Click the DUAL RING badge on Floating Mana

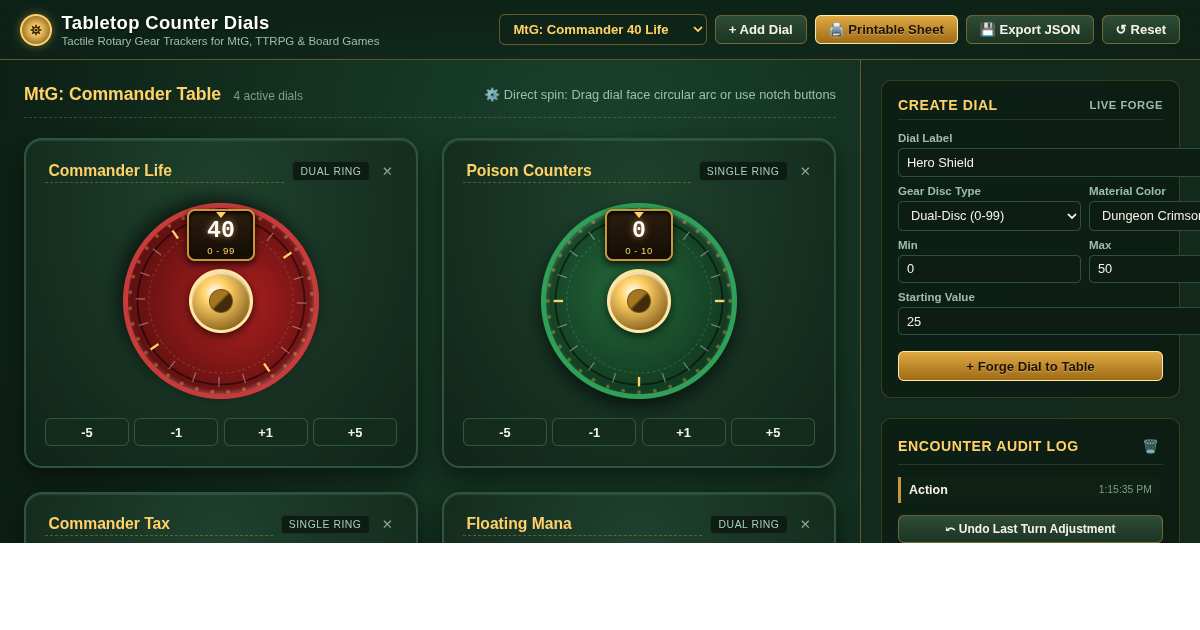(749, 524)
